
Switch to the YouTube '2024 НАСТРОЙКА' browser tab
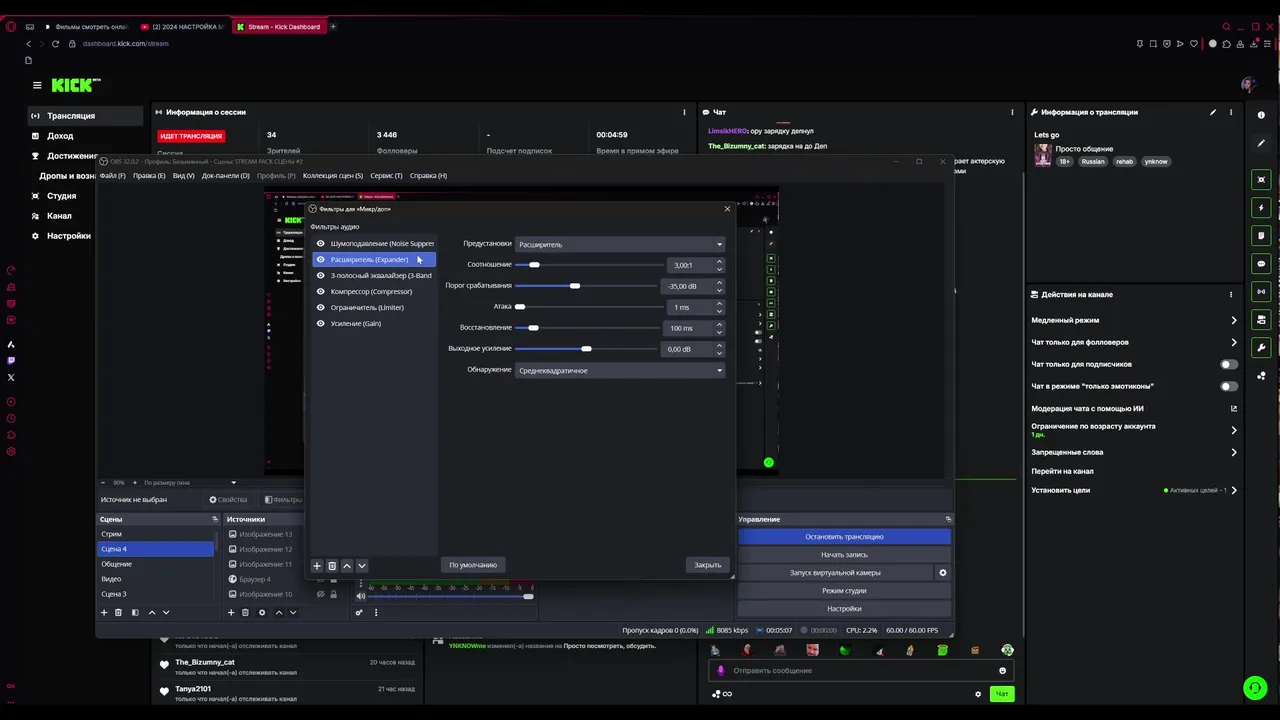pos(181,27)
